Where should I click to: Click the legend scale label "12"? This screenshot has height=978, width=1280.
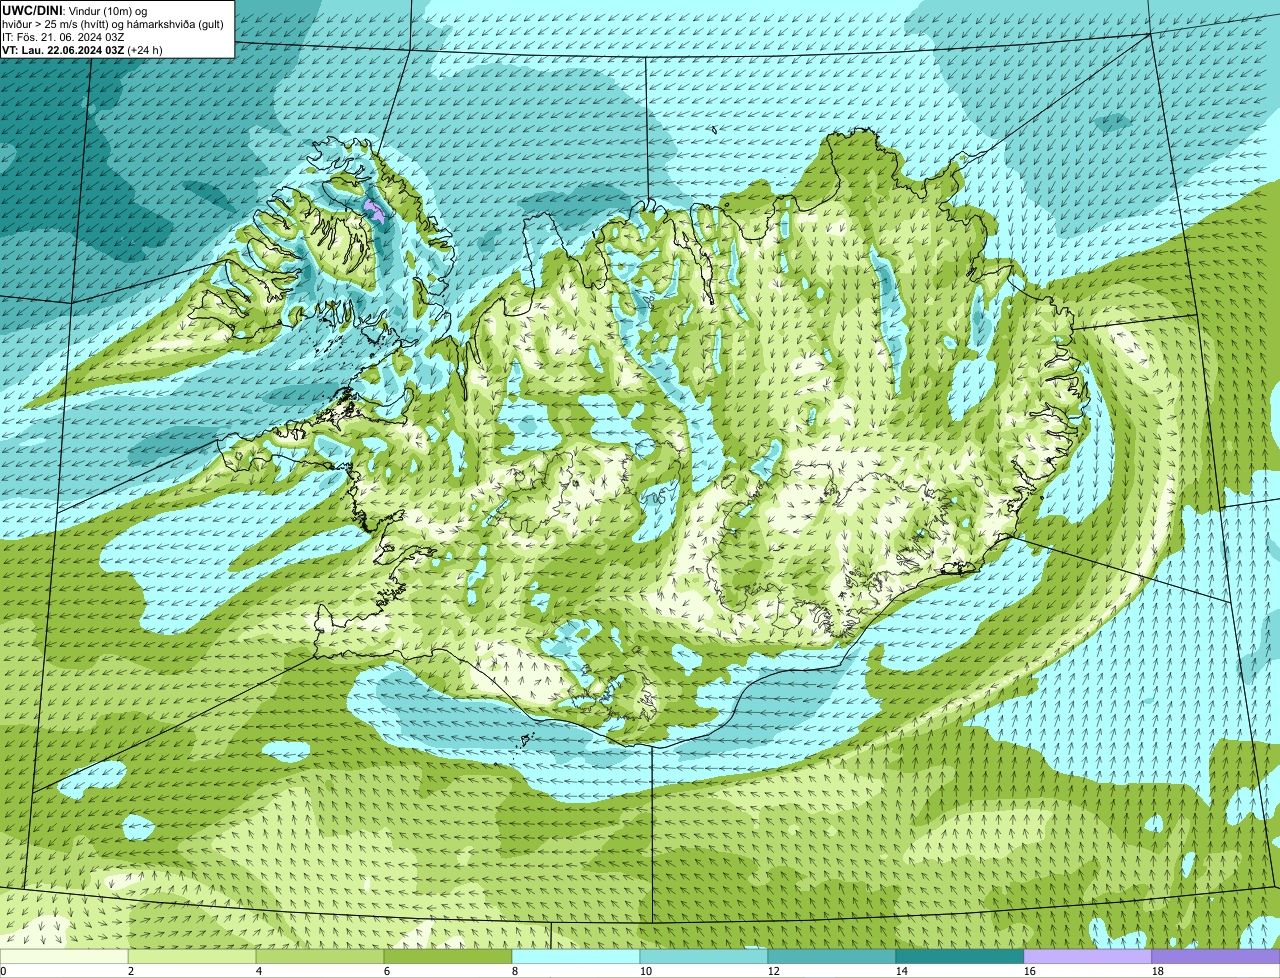pos(774,971)
